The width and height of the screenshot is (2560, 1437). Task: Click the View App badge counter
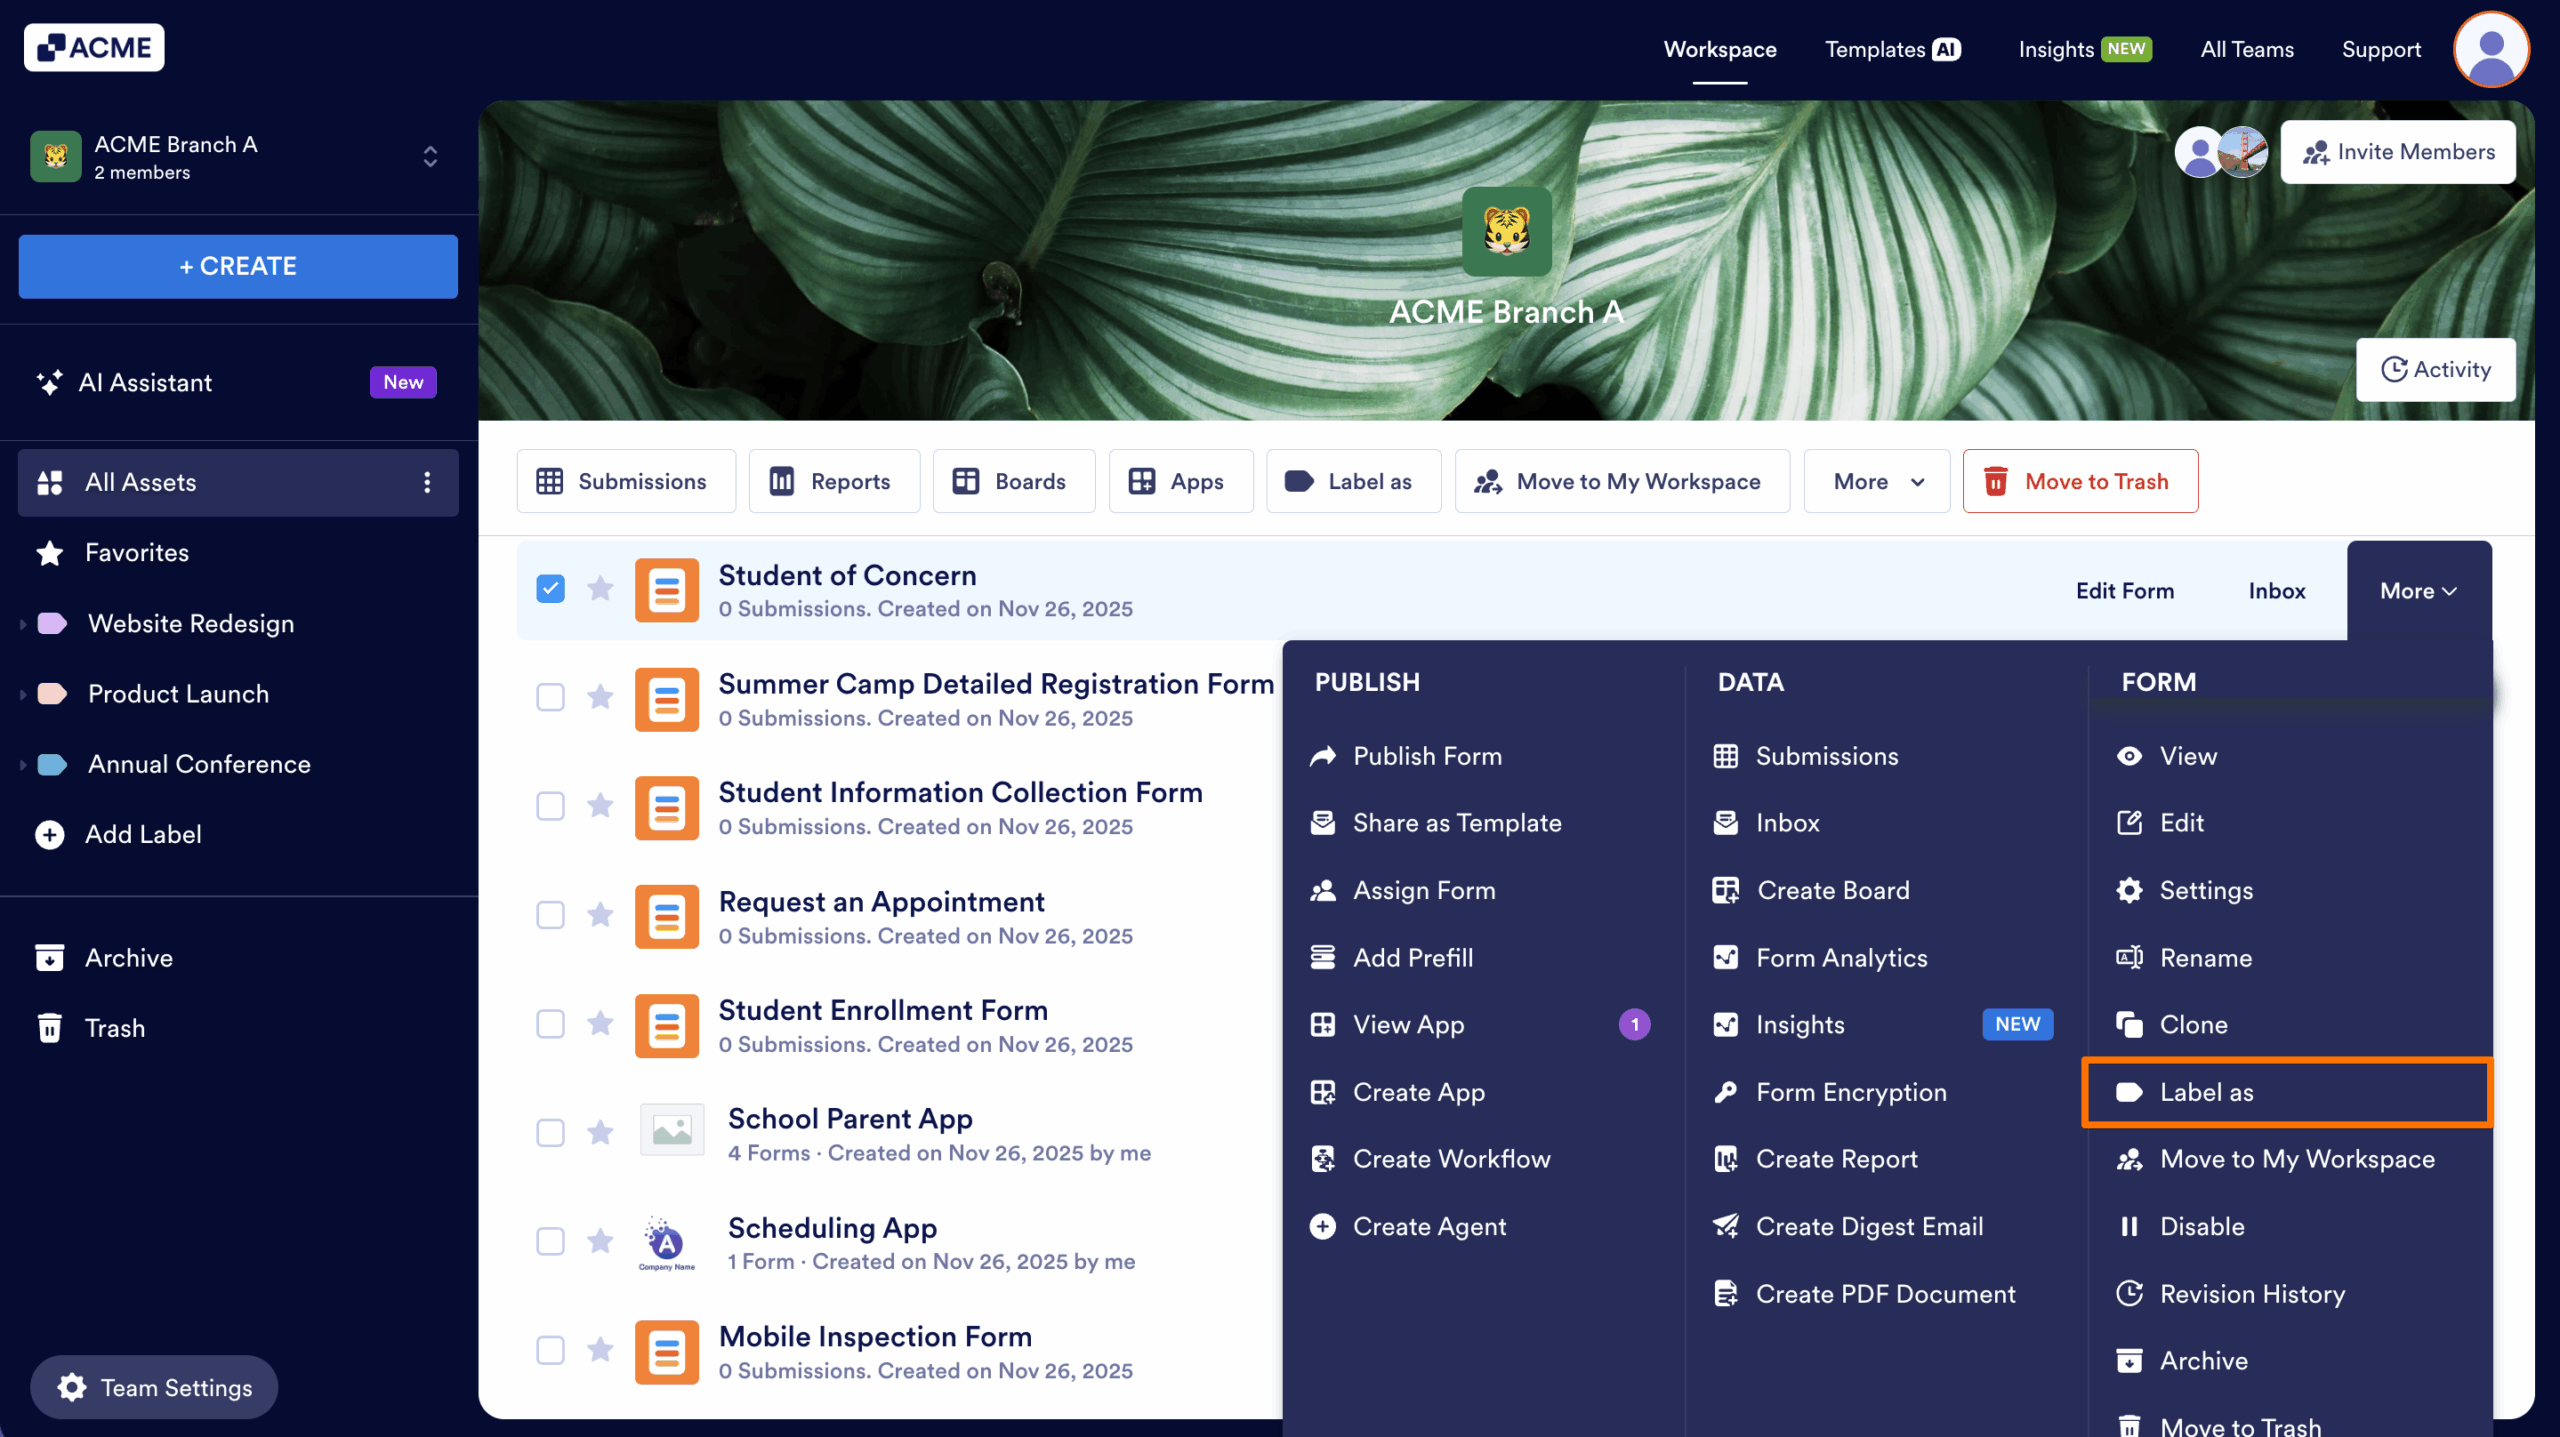click(x=1634, y=1024)
